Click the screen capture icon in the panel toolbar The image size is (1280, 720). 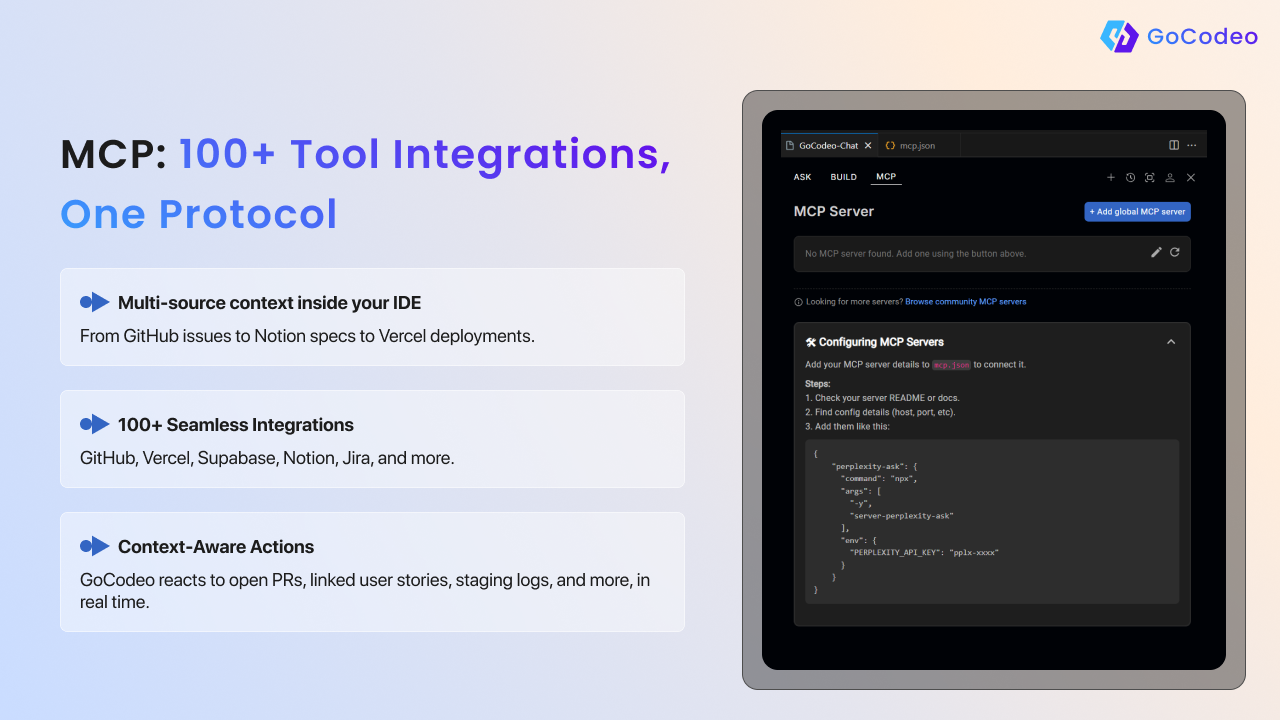pos(1150,177)
